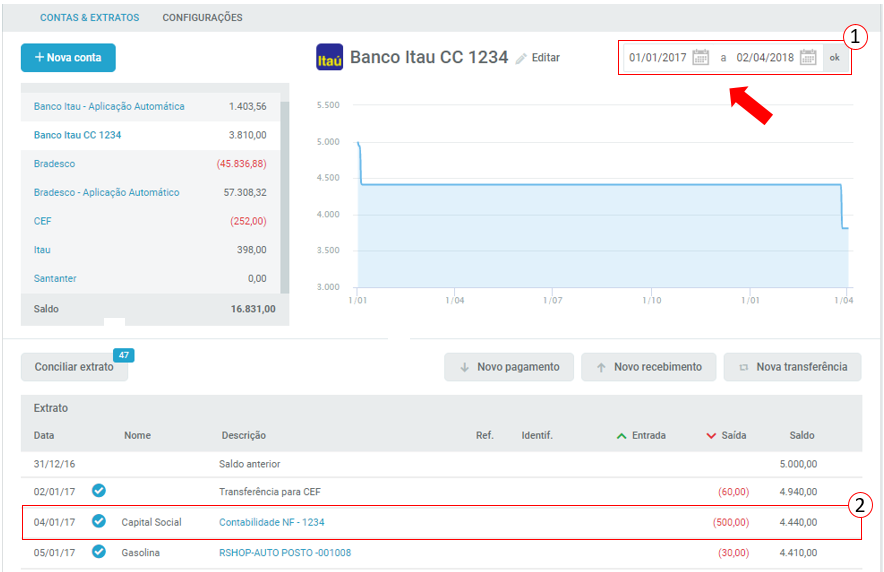Click the date 04/01/17
This screenshot has height=572, width=884.
pyautogui.click(x=54, y=522)
